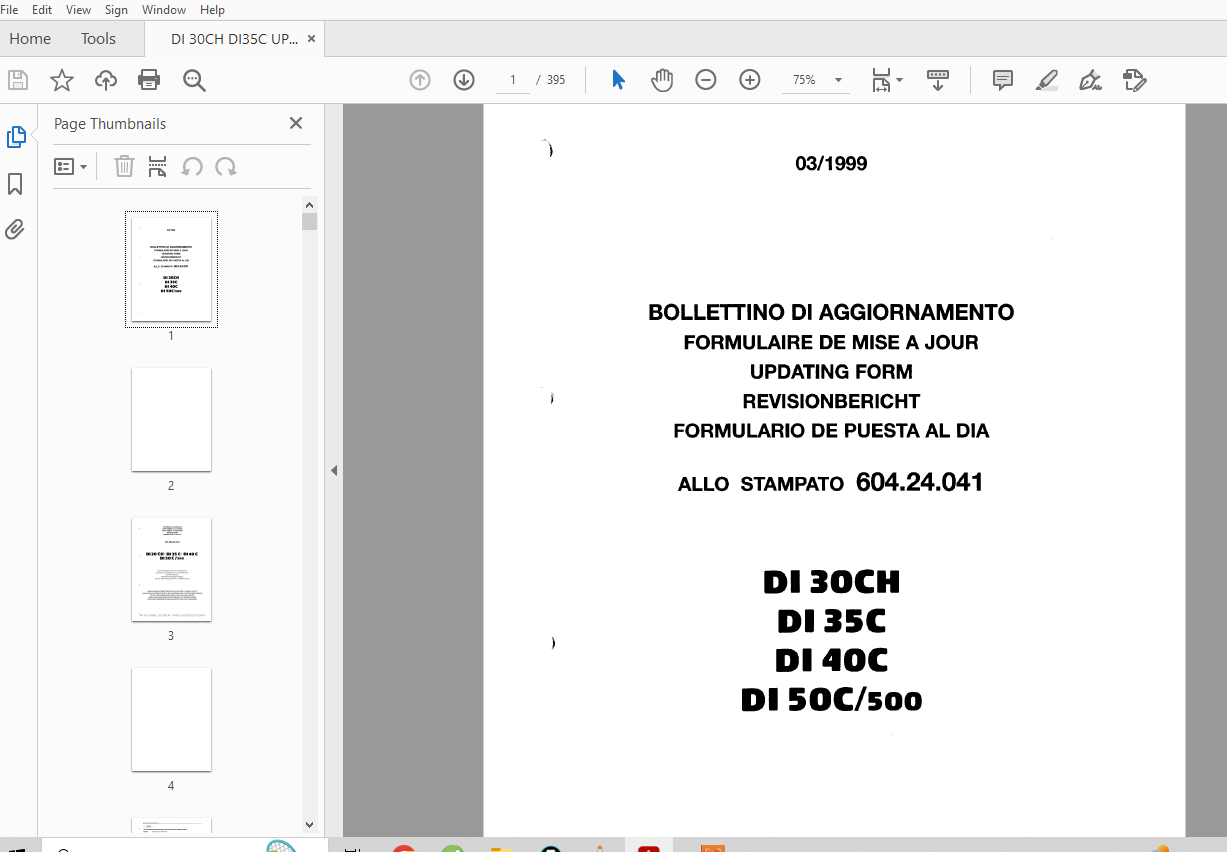Viewport: 1227px width, 852px height.
Task: Open the View menu
Action: pyautogui.click(x=78, y=10)
